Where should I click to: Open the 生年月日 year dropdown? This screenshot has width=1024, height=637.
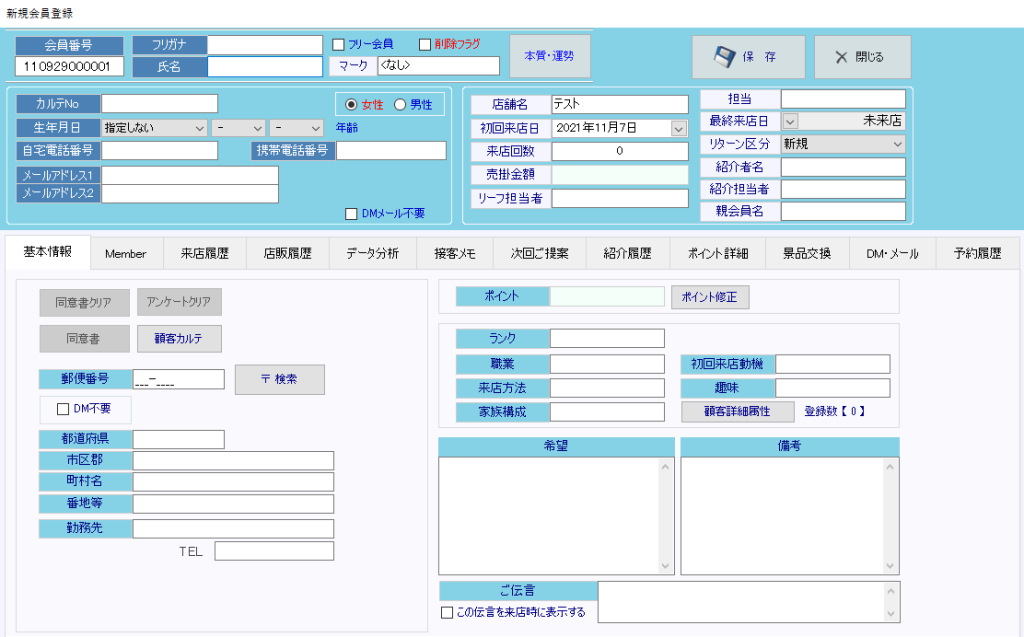pyautogui.click(x=154, y=128)
